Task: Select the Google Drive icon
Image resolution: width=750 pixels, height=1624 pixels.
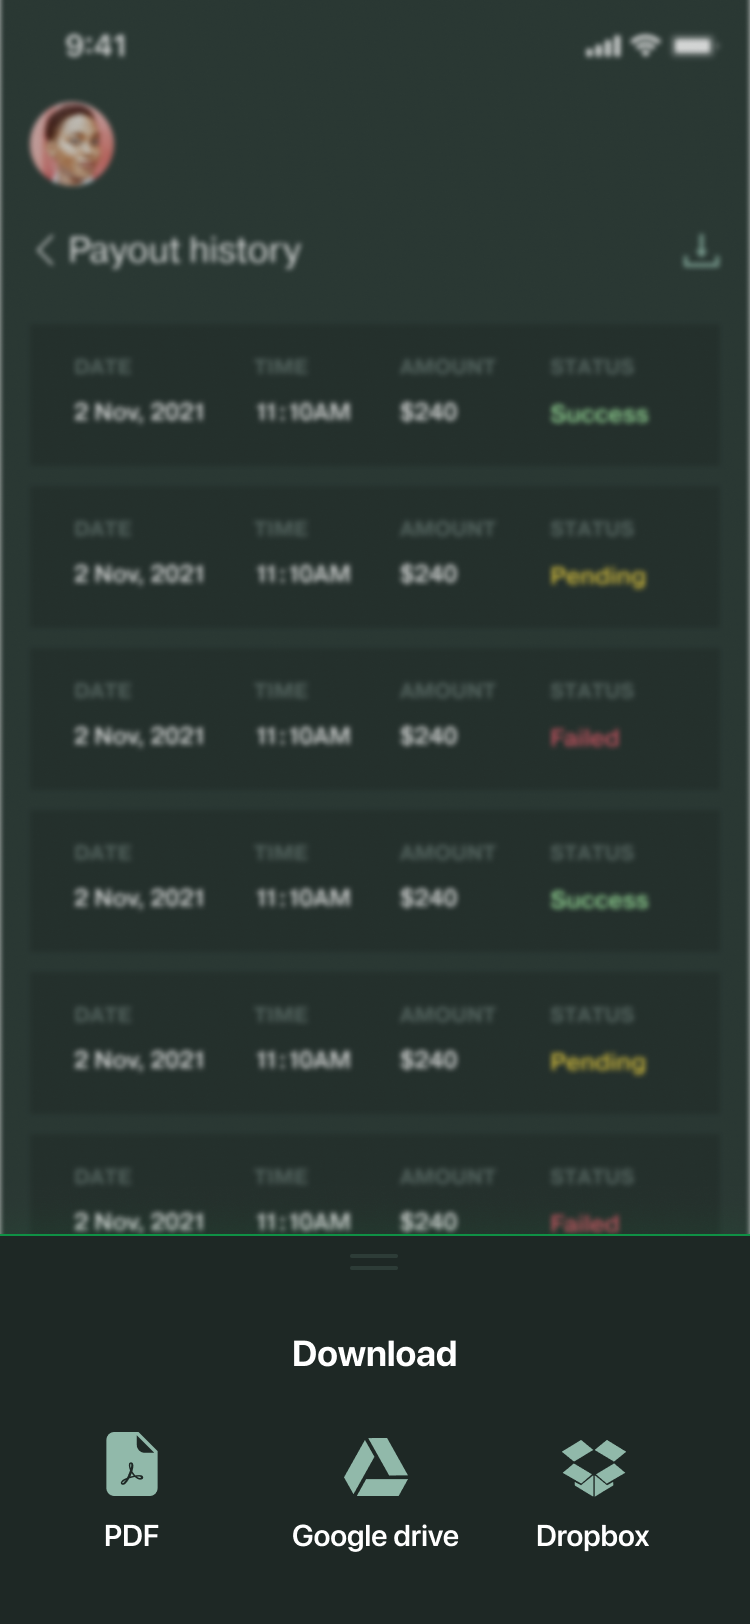Action: [375, 1466]
